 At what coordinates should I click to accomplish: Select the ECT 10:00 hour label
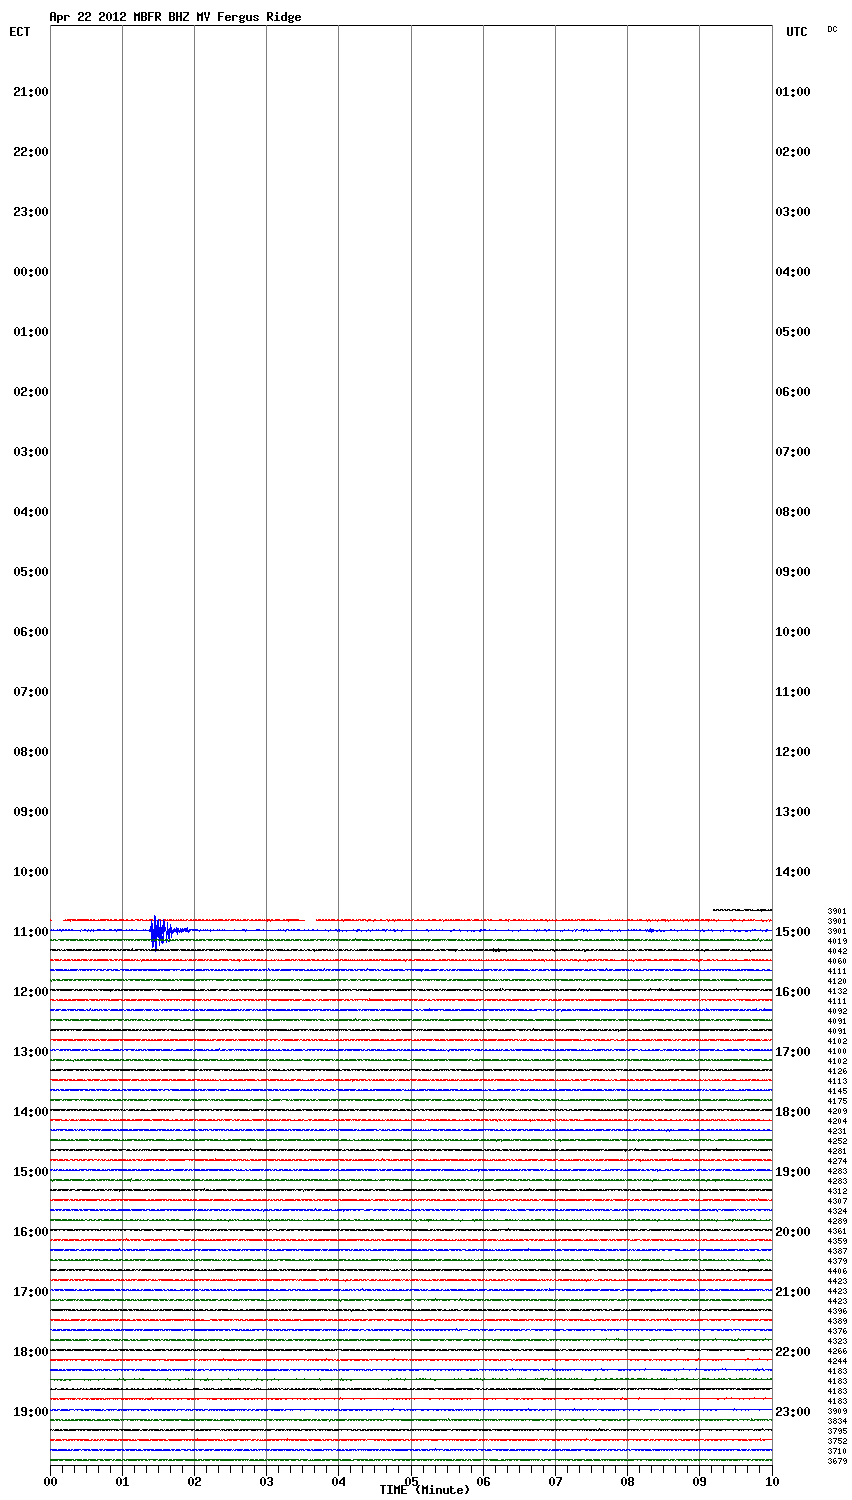(x=31, y=872)
